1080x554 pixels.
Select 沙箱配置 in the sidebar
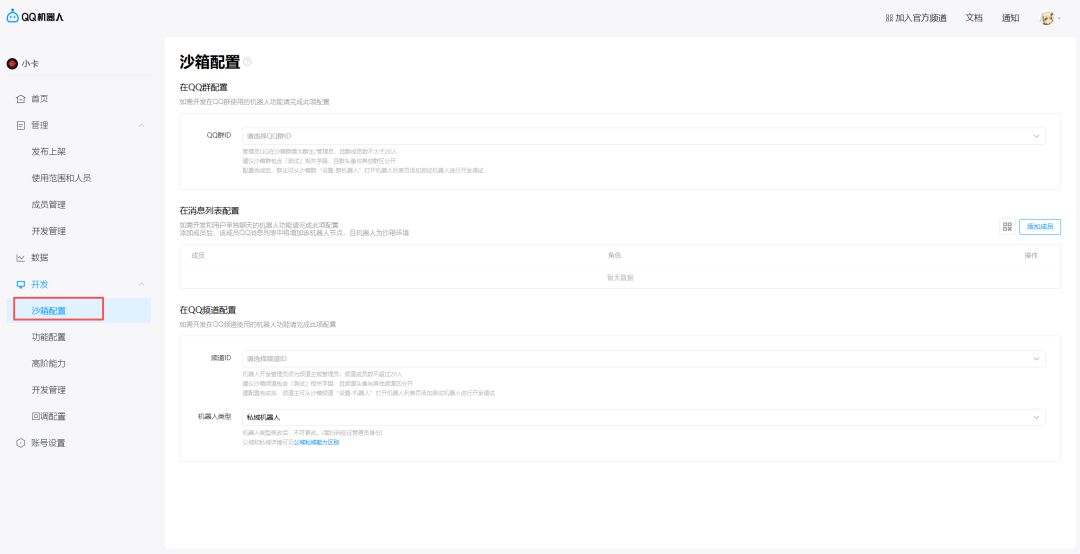pyautogui.click(x=49, y=311)
